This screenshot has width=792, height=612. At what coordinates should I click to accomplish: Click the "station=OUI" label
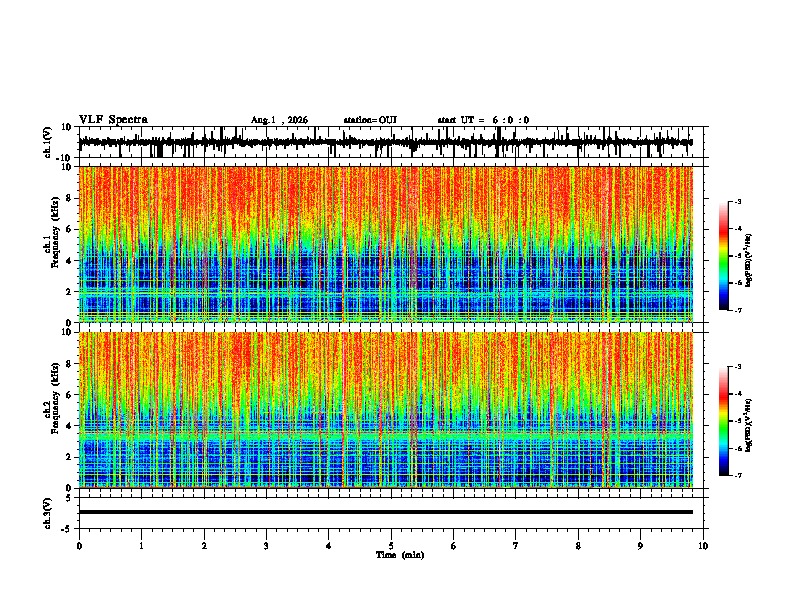(370, 120)
